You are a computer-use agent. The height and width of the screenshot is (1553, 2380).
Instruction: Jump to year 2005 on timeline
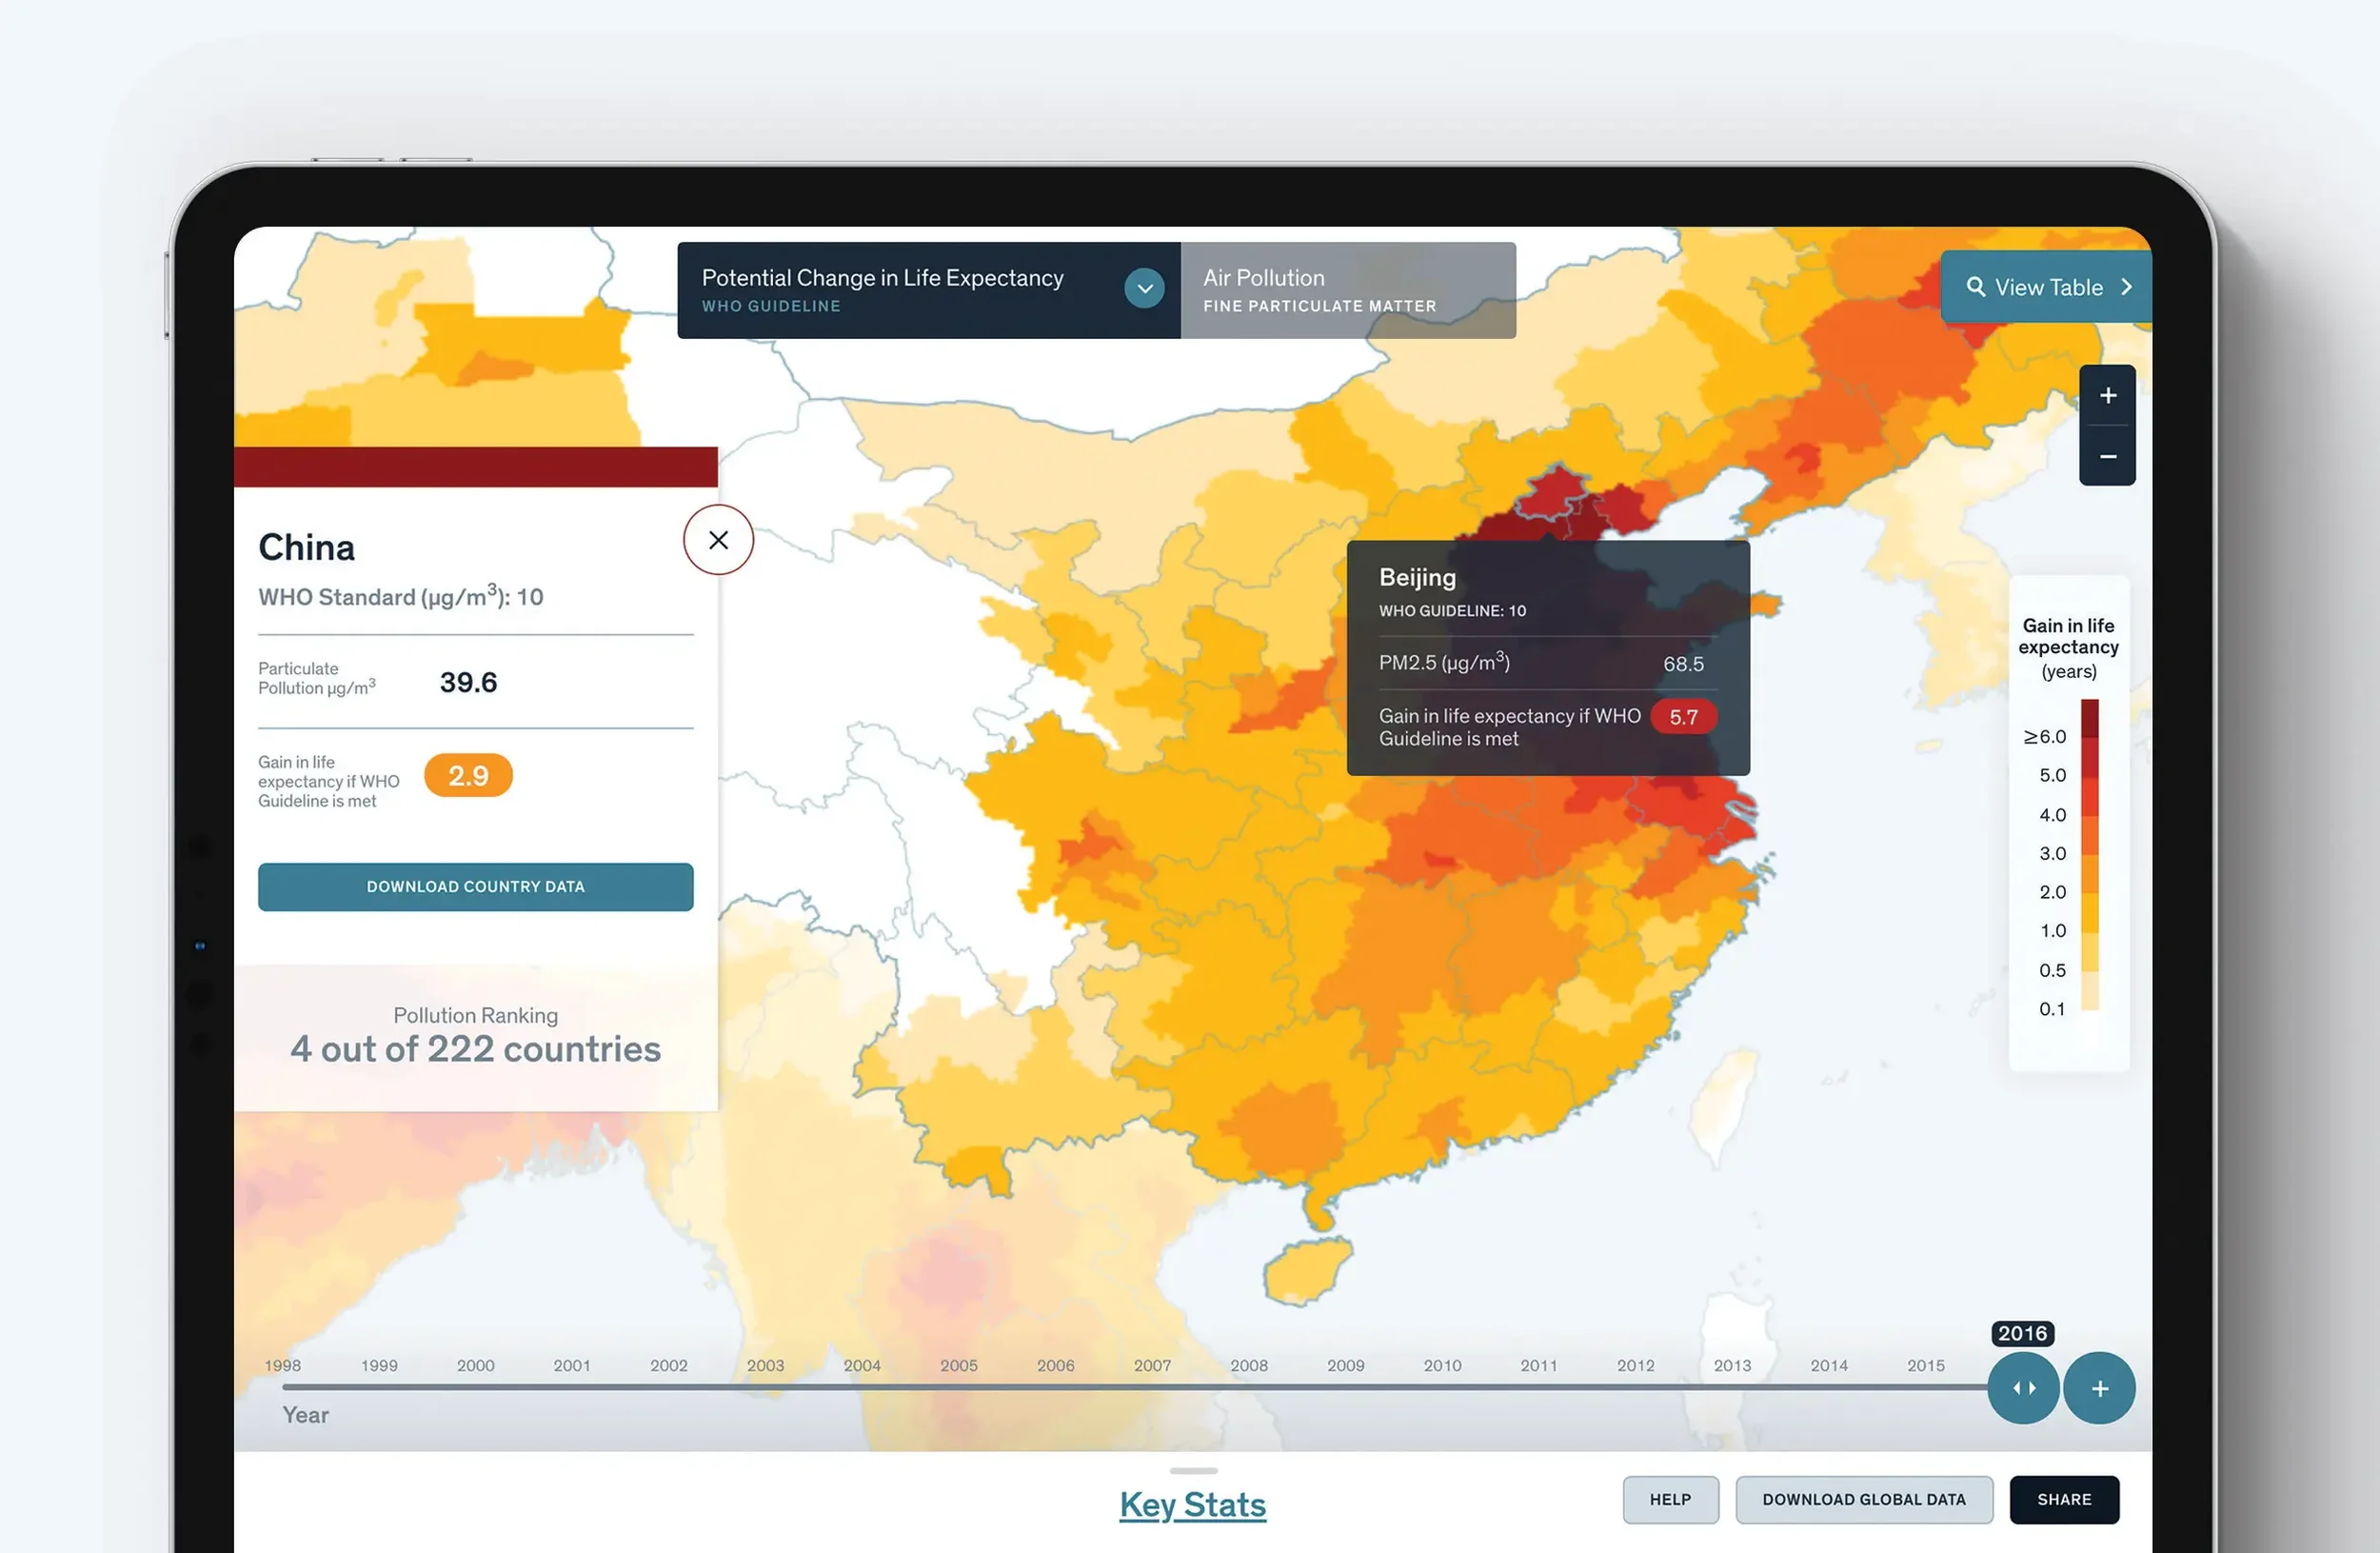(x=959, y=1366)
